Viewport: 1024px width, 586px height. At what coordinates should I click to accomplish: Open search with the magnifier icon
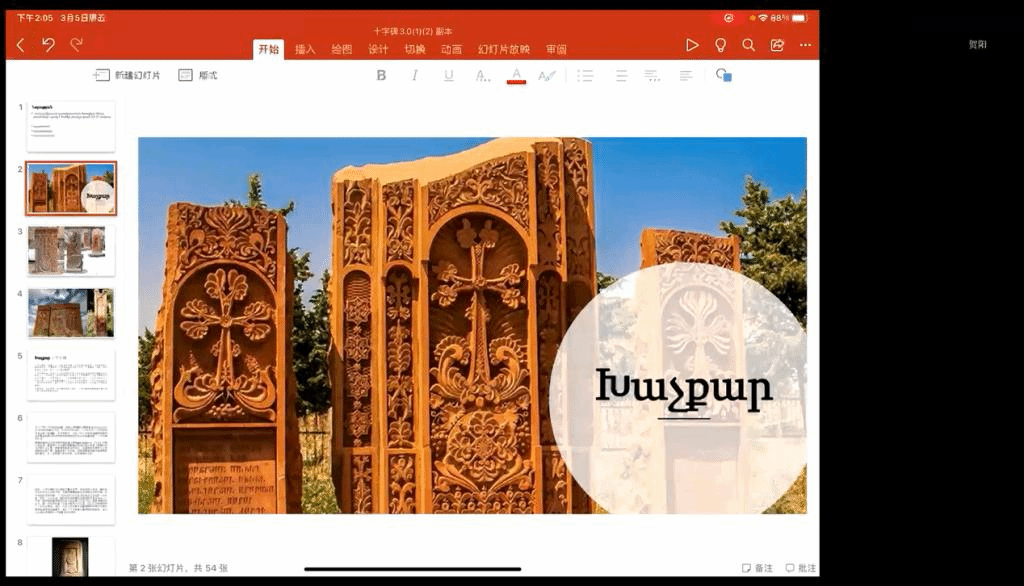[x=748, y=45]
